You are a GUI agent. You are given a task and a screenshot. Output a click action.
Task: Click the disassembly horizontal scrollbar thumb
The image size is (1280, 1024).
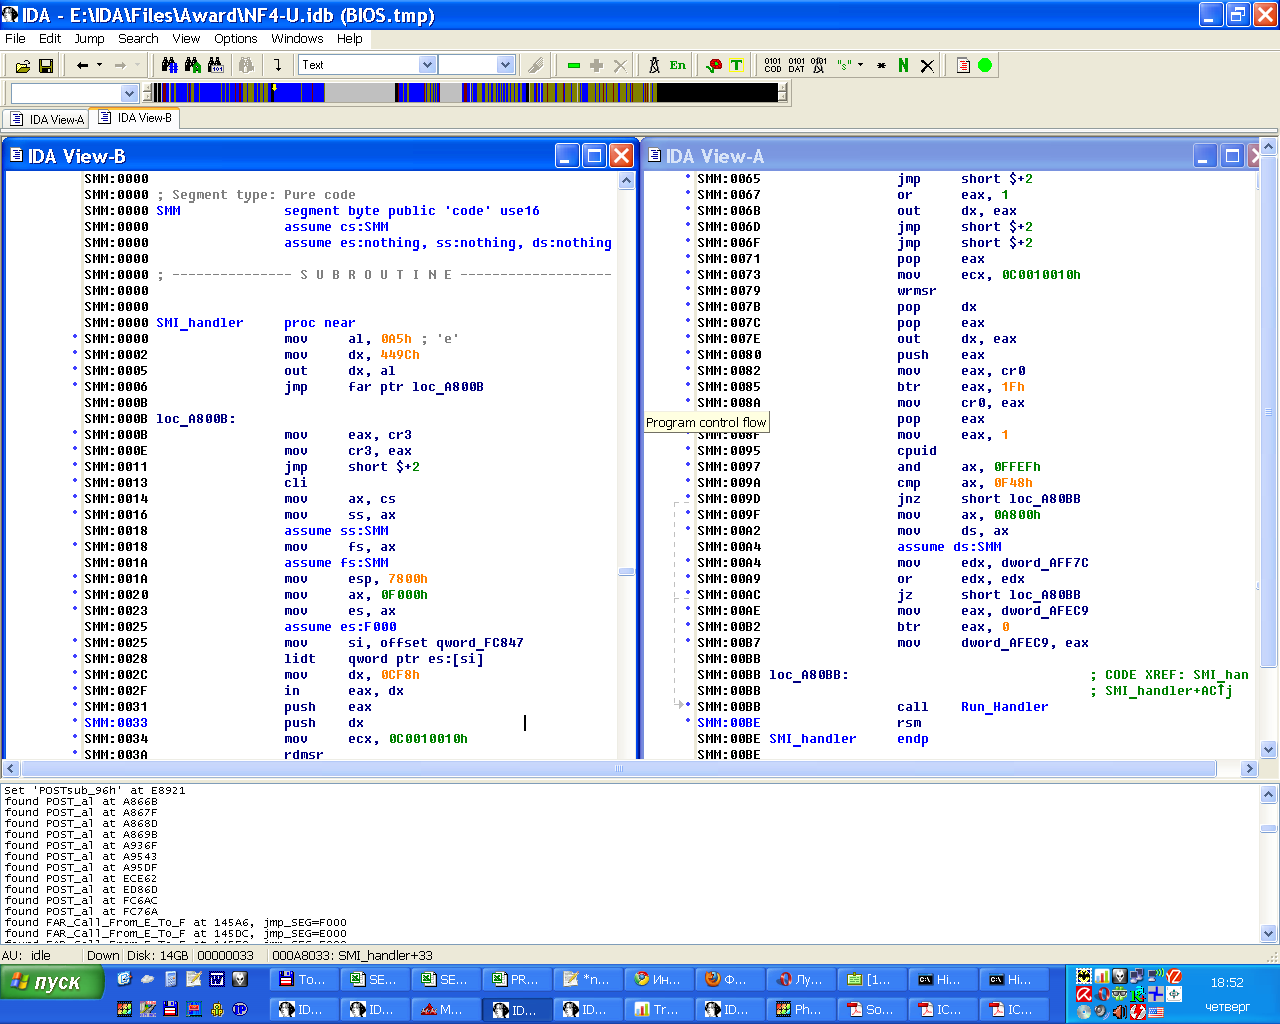coord(618,769)
